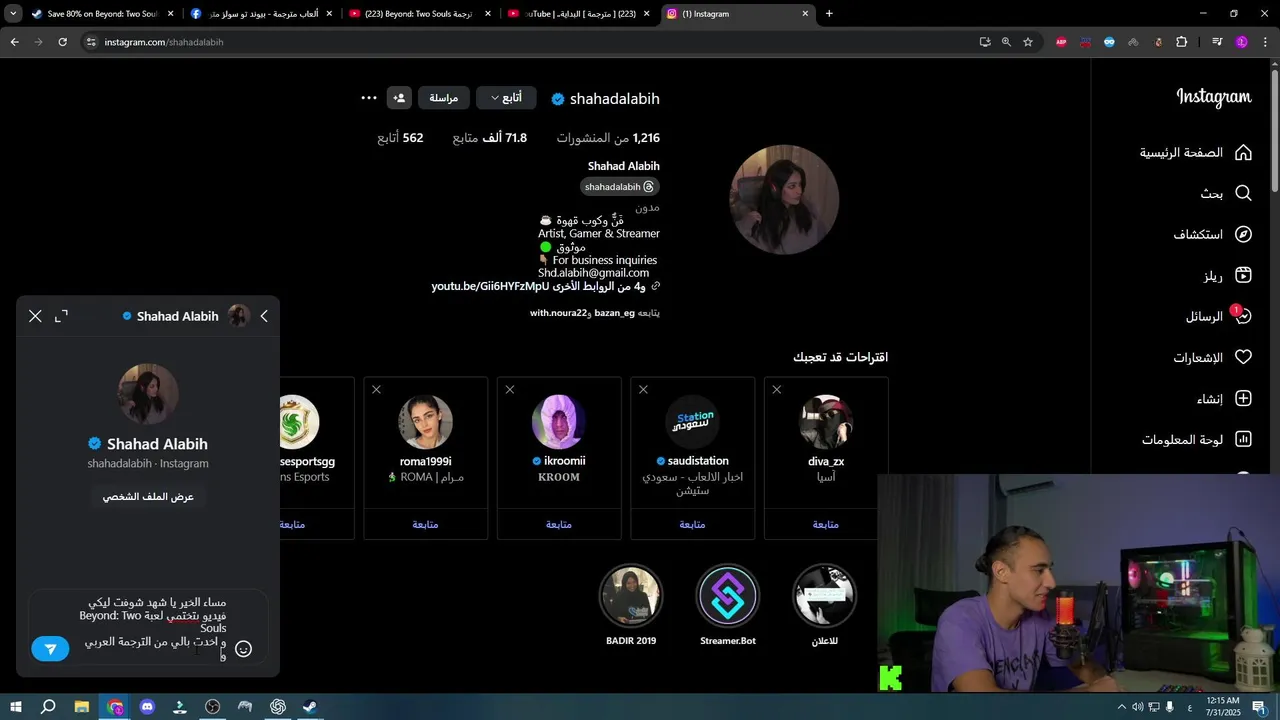Open Create (plus) in the sidebar
Image resolution: width=1280 pixels, height=720 pixels.
click(1225, 399)
